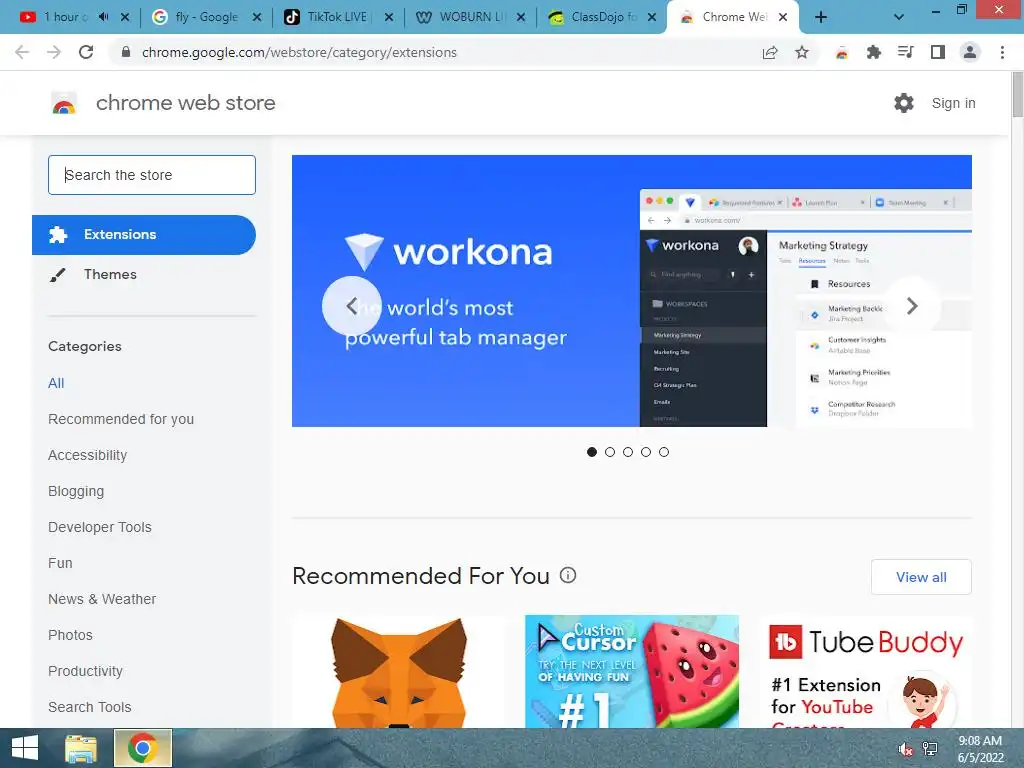This screenshot has width=1024, height=768.
Task: Open a new tab with the plus button
Action: [821, 18]
